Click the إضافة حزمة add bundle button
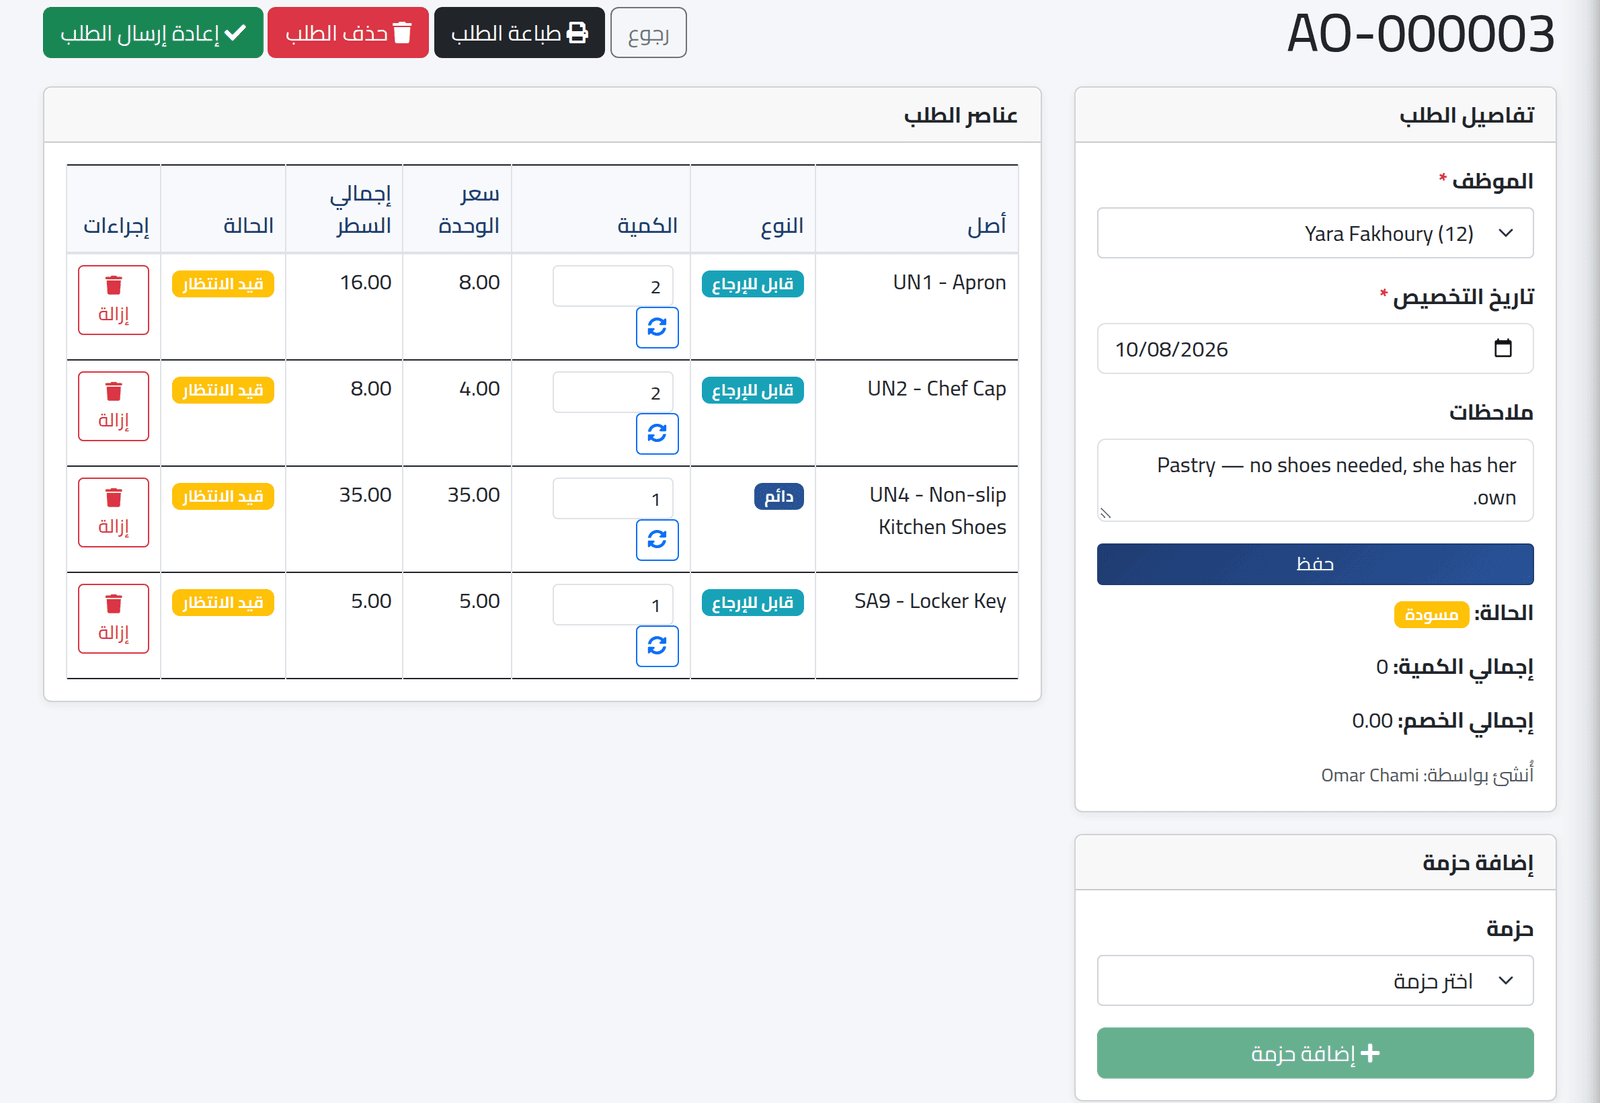The height and width of the screenshot is (1103, 1600). (x=1315, y=1053)
